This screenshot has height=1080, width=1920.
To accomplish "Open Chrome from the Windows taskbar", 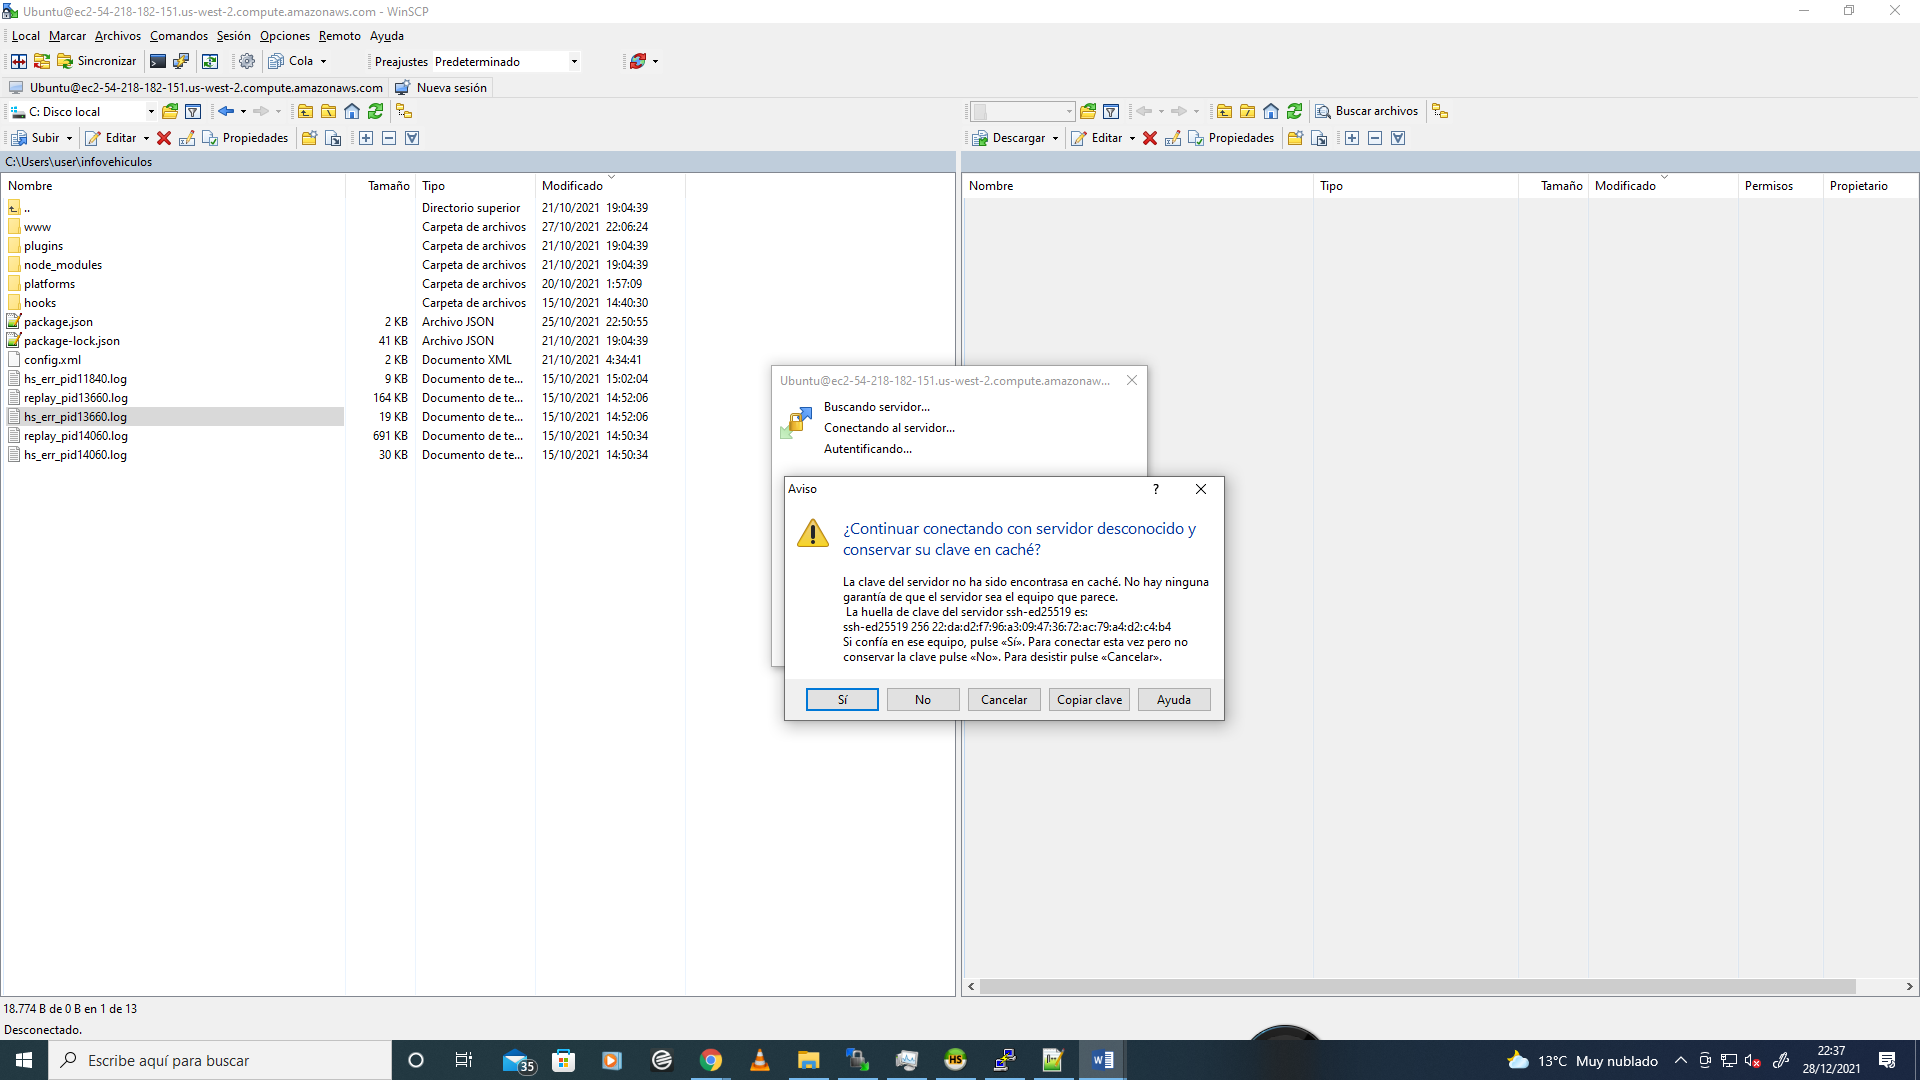I will [710, 1060].
